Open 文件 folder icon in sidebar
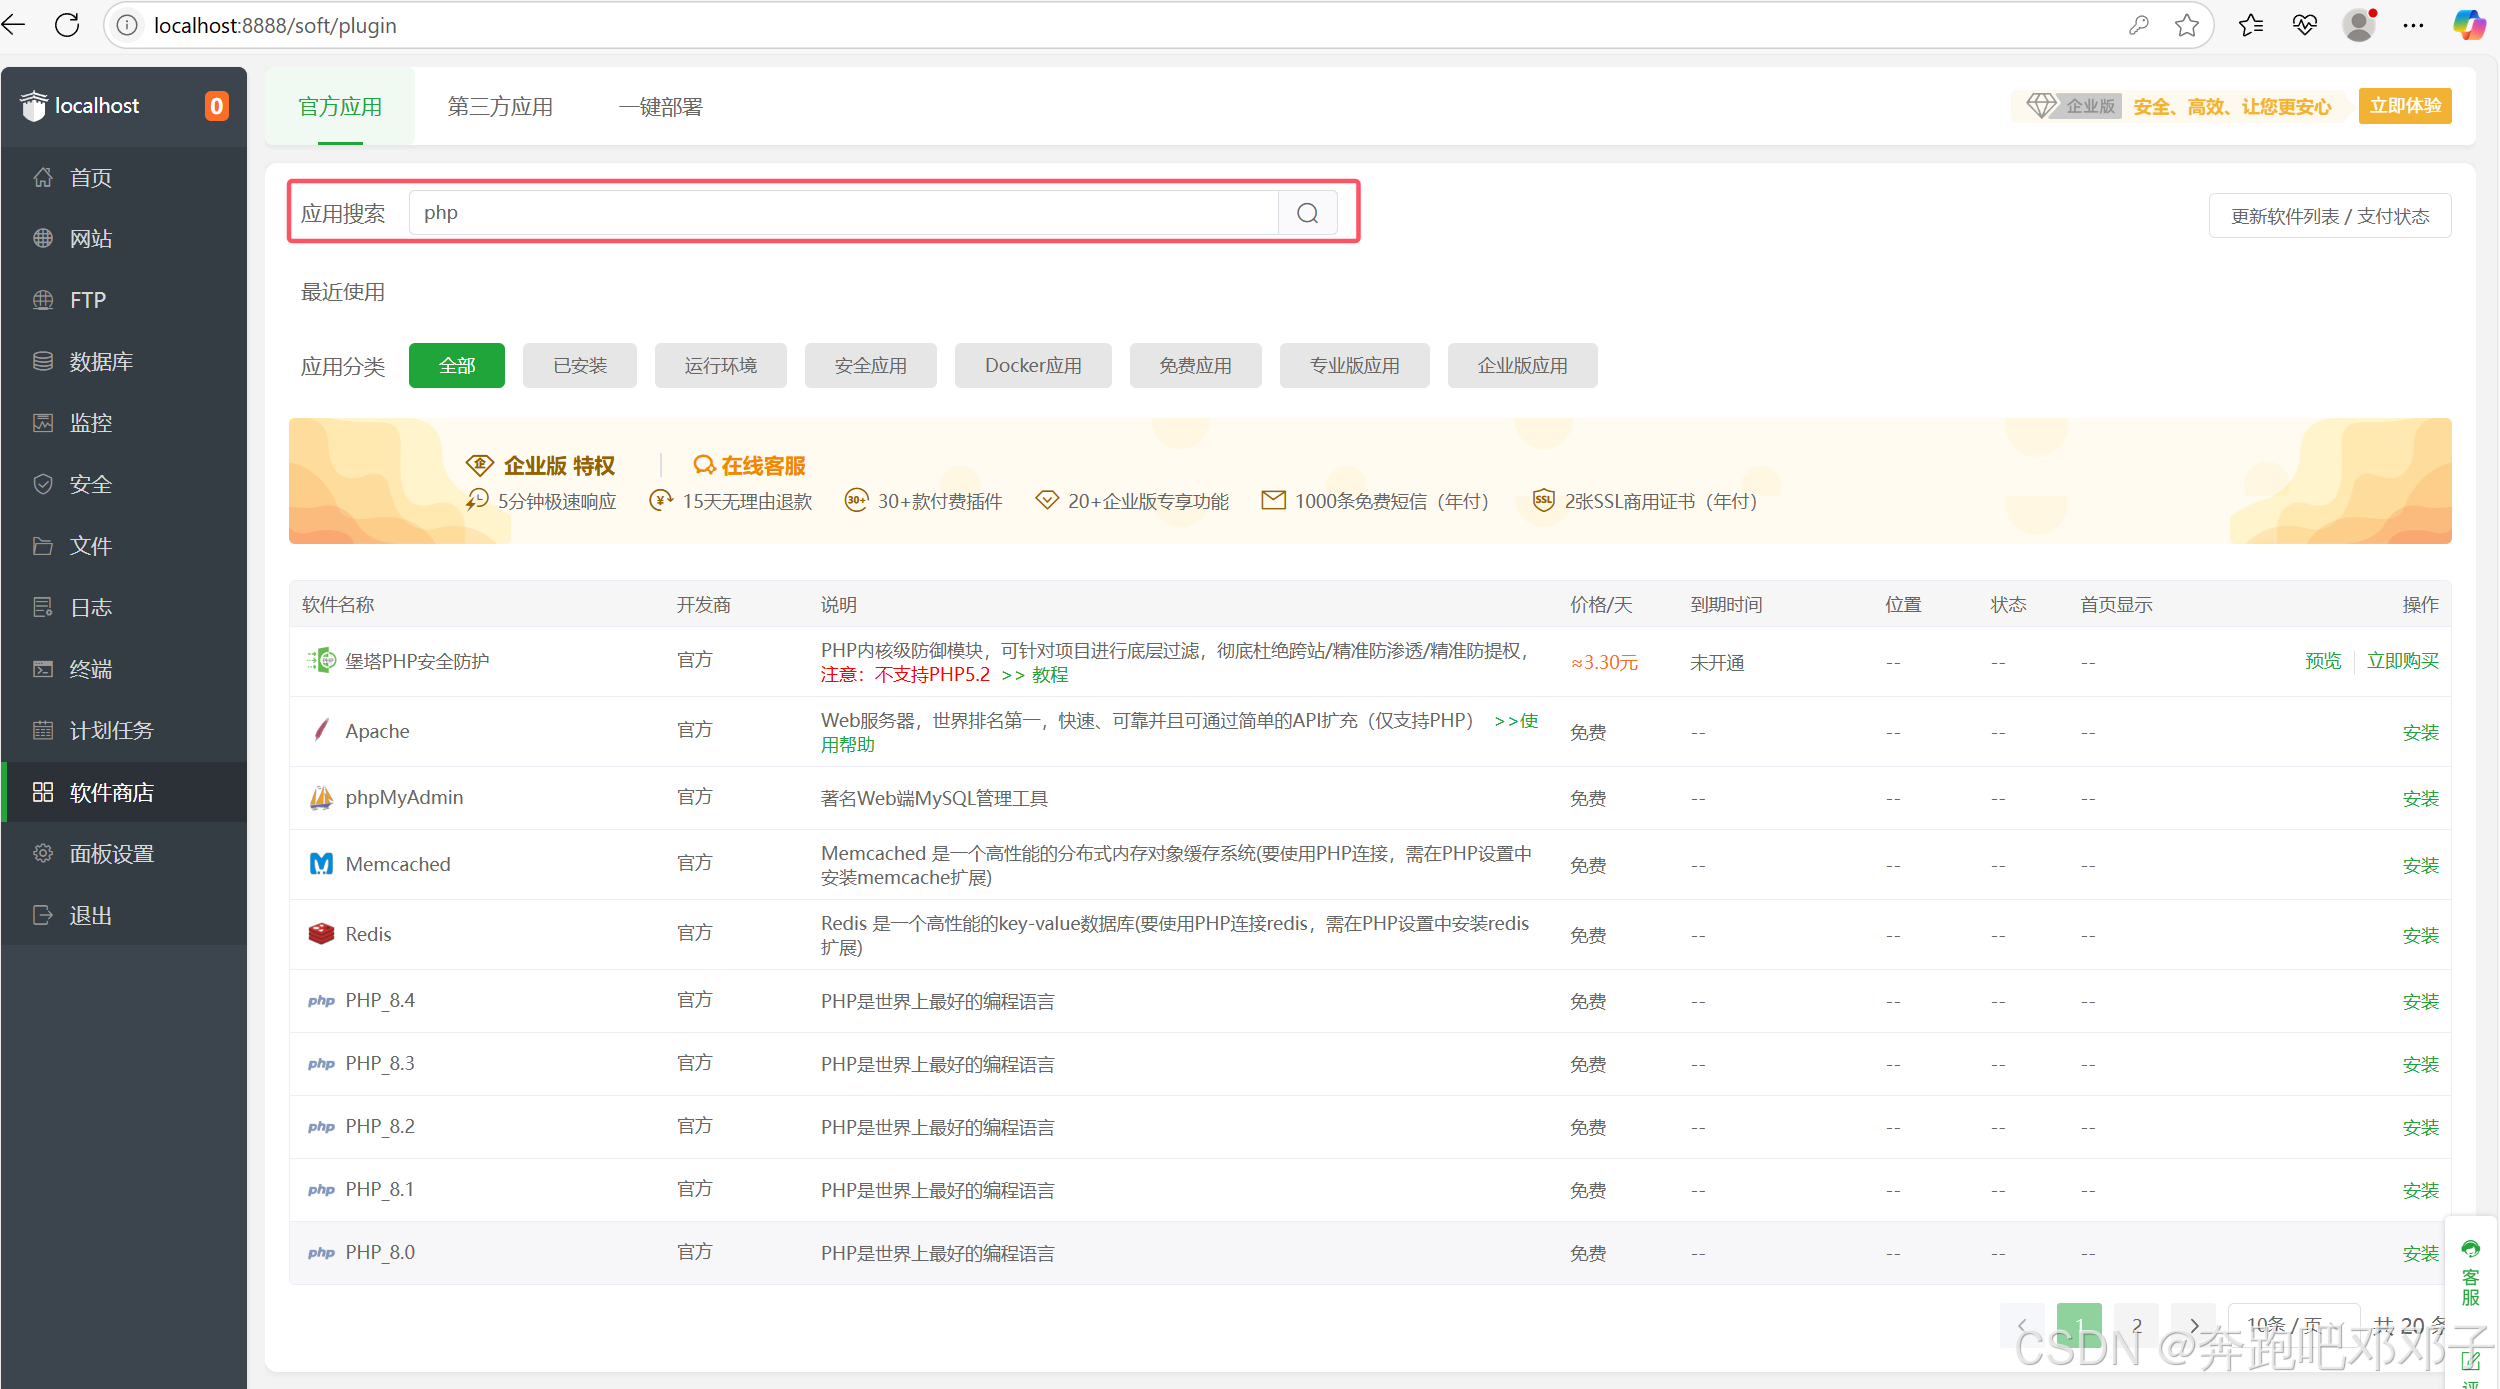This screenshot has height=1389, width=2500. (x=43, y=546)
